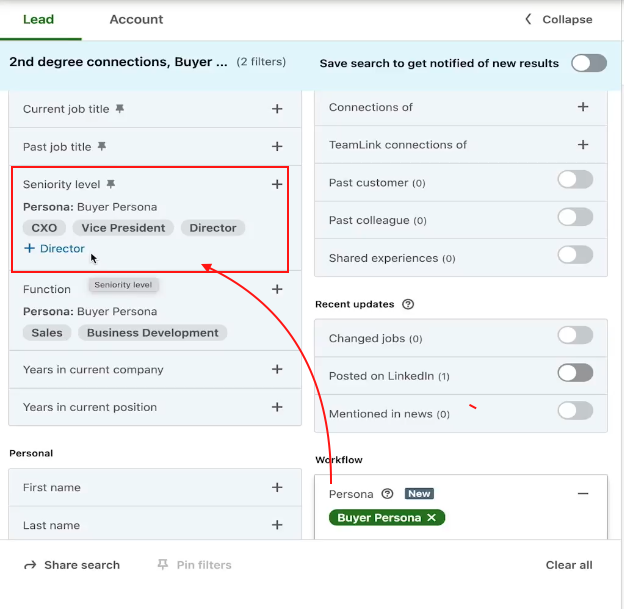
Task: Select the Lead tab
Action: pyautogui.click(x=38, y=19)
